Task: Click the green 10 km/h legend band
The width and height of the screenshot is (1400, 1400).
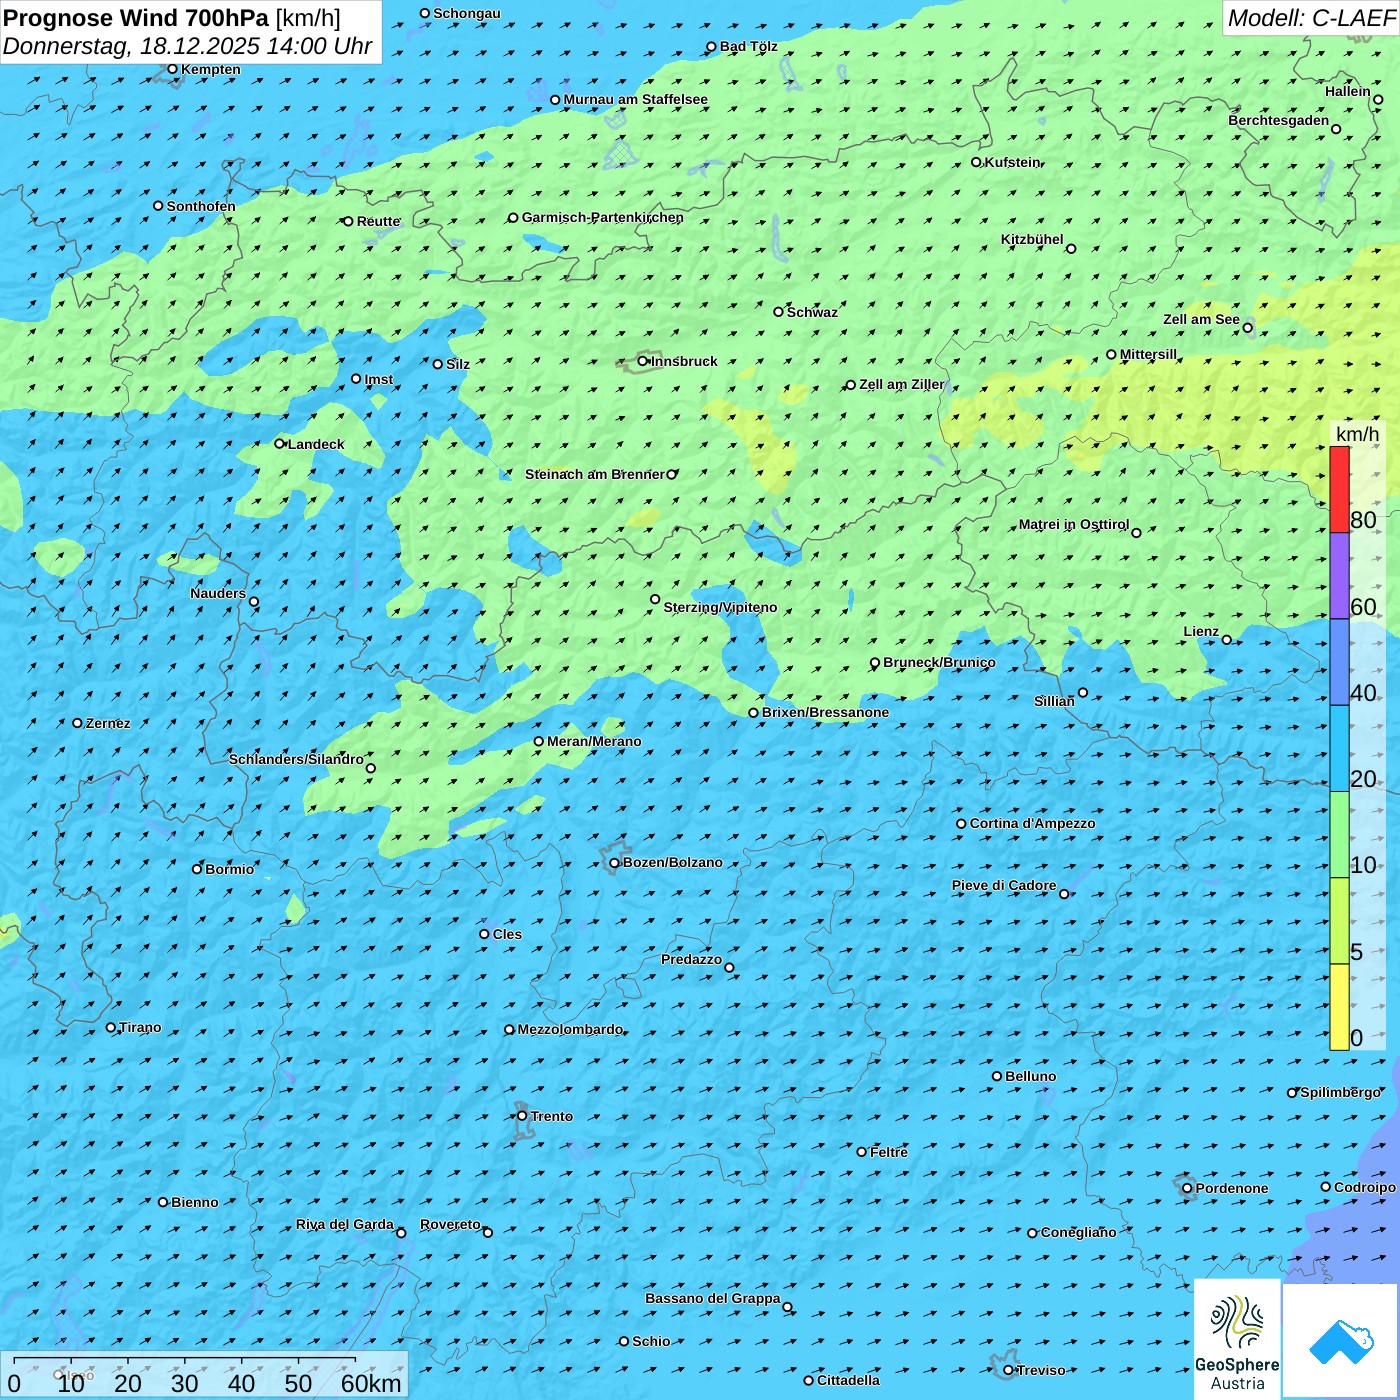Action: pyautogui.click(x=1339, y=834)
